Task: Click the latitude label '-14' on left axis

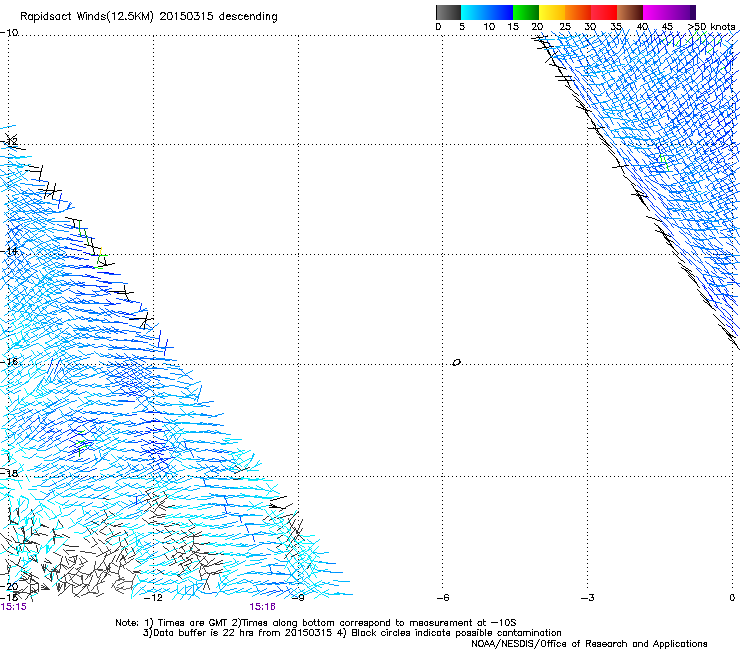Action: (10, 251)
